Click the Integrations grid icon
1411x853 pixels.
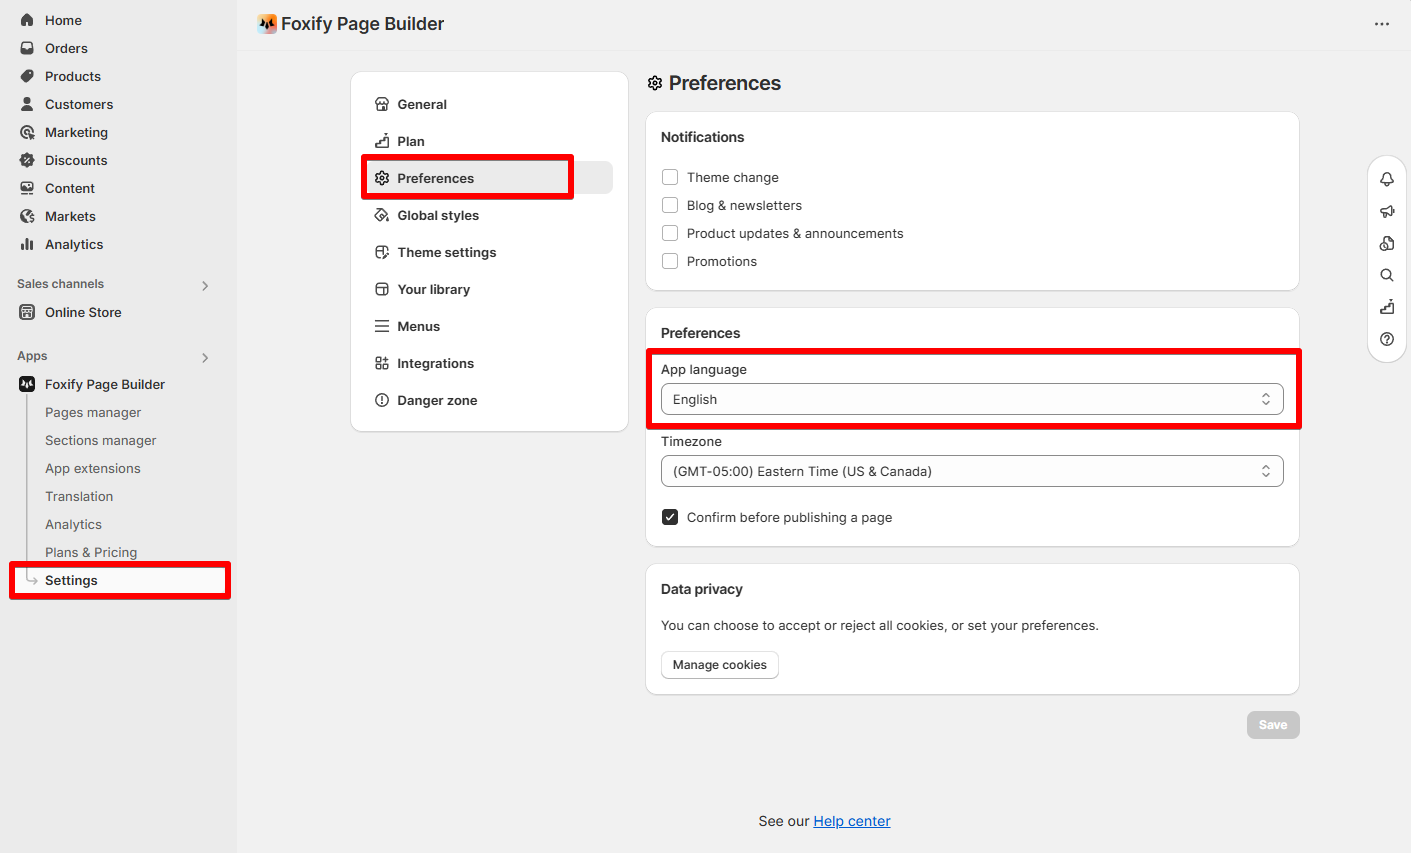tap(382, 363)
